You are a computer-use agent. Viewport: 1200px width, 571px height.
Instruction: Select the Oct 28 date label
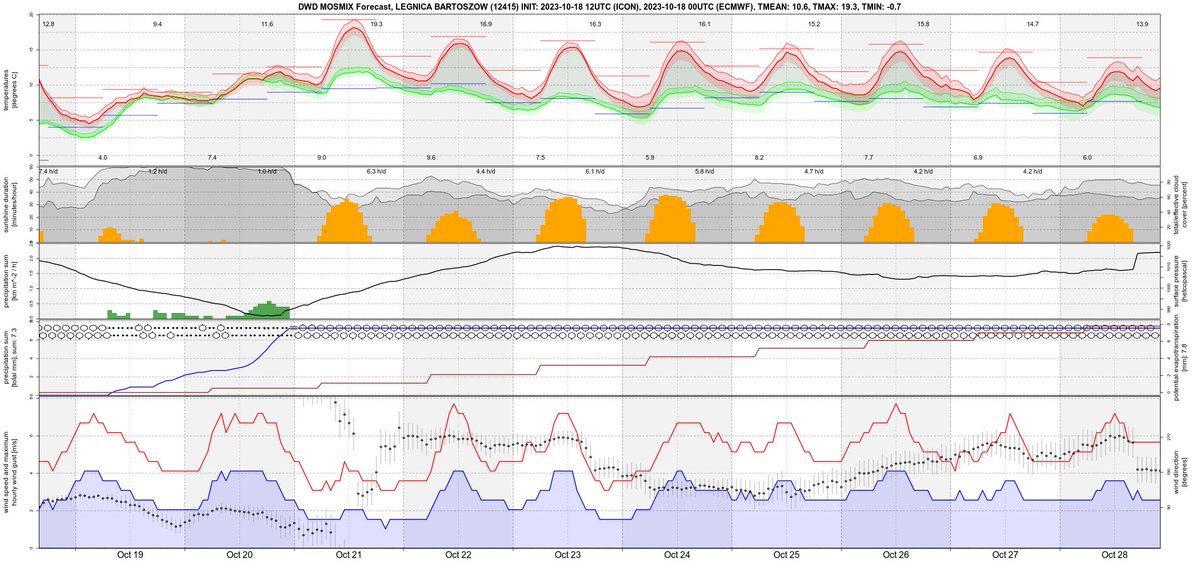coord(1114,554)
